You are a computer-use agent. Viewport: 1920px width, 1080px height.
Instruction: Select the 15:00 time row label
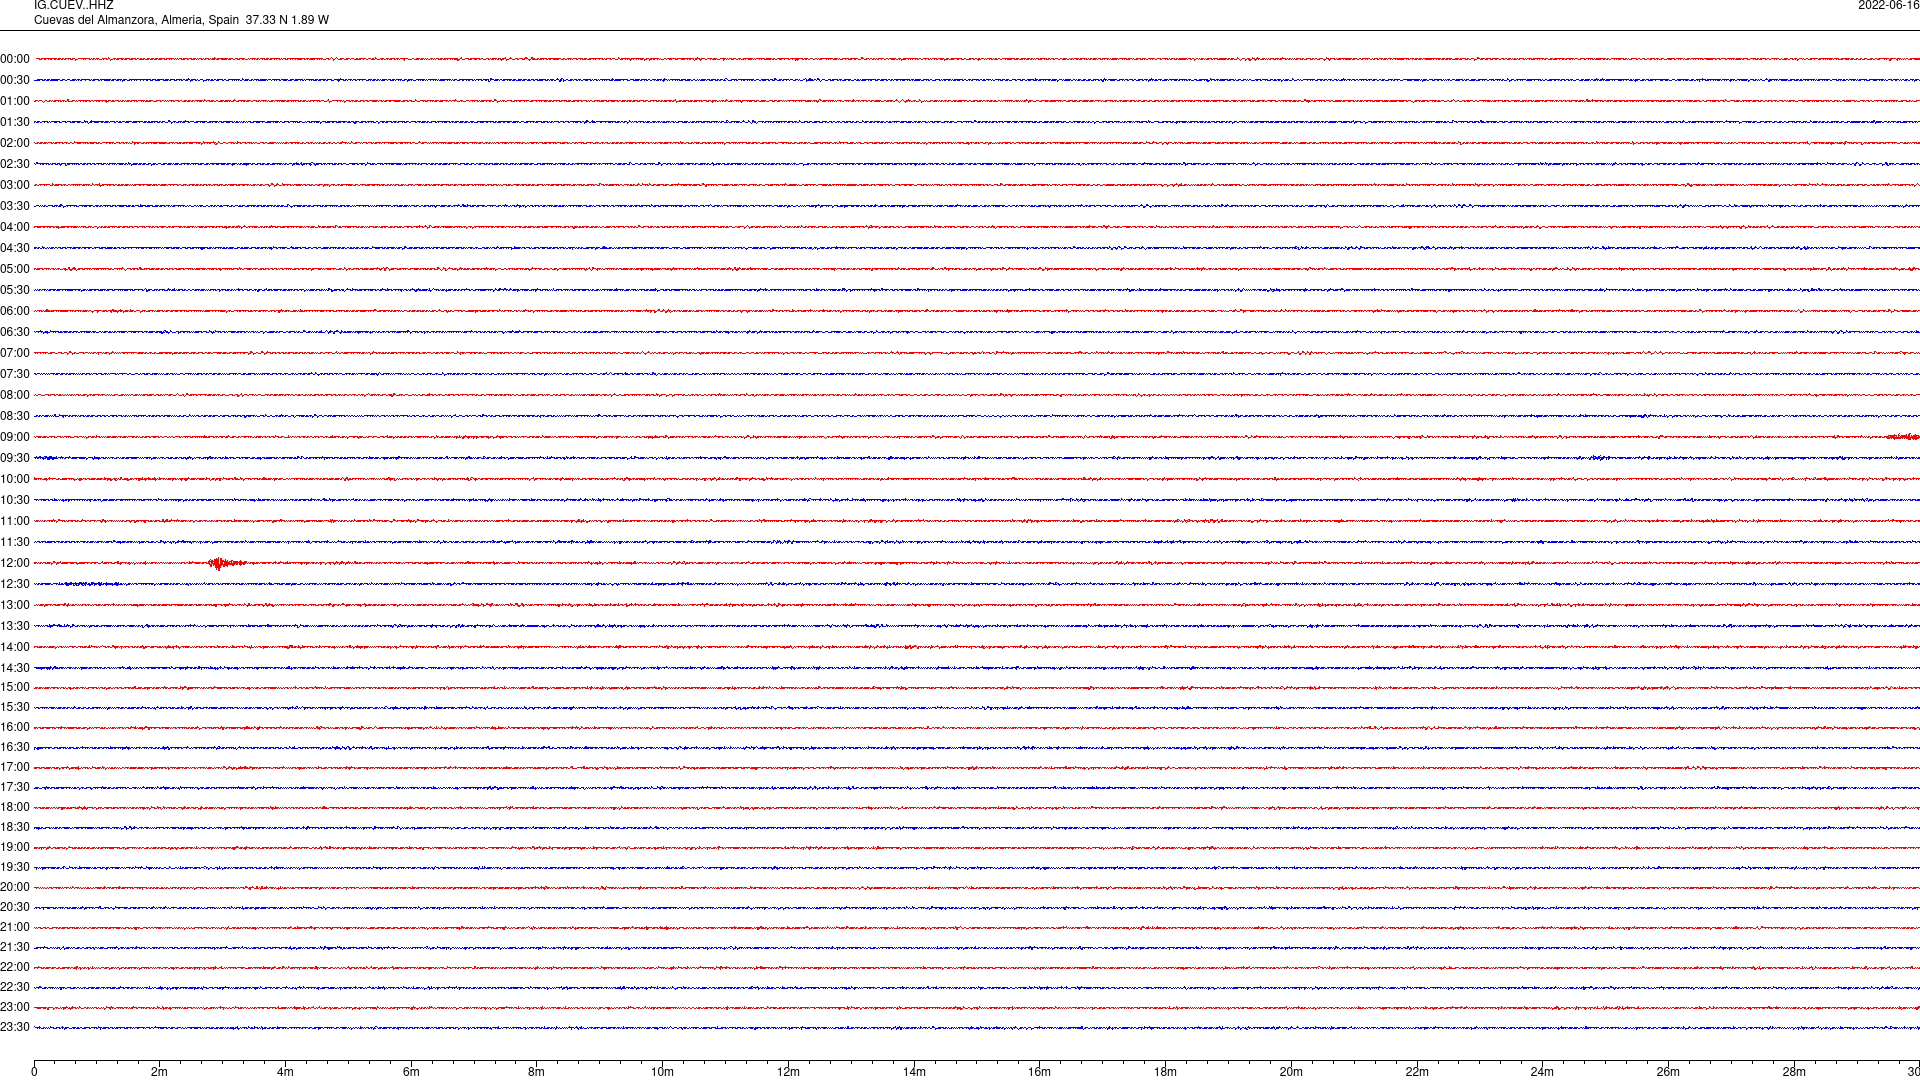(15, 687)
